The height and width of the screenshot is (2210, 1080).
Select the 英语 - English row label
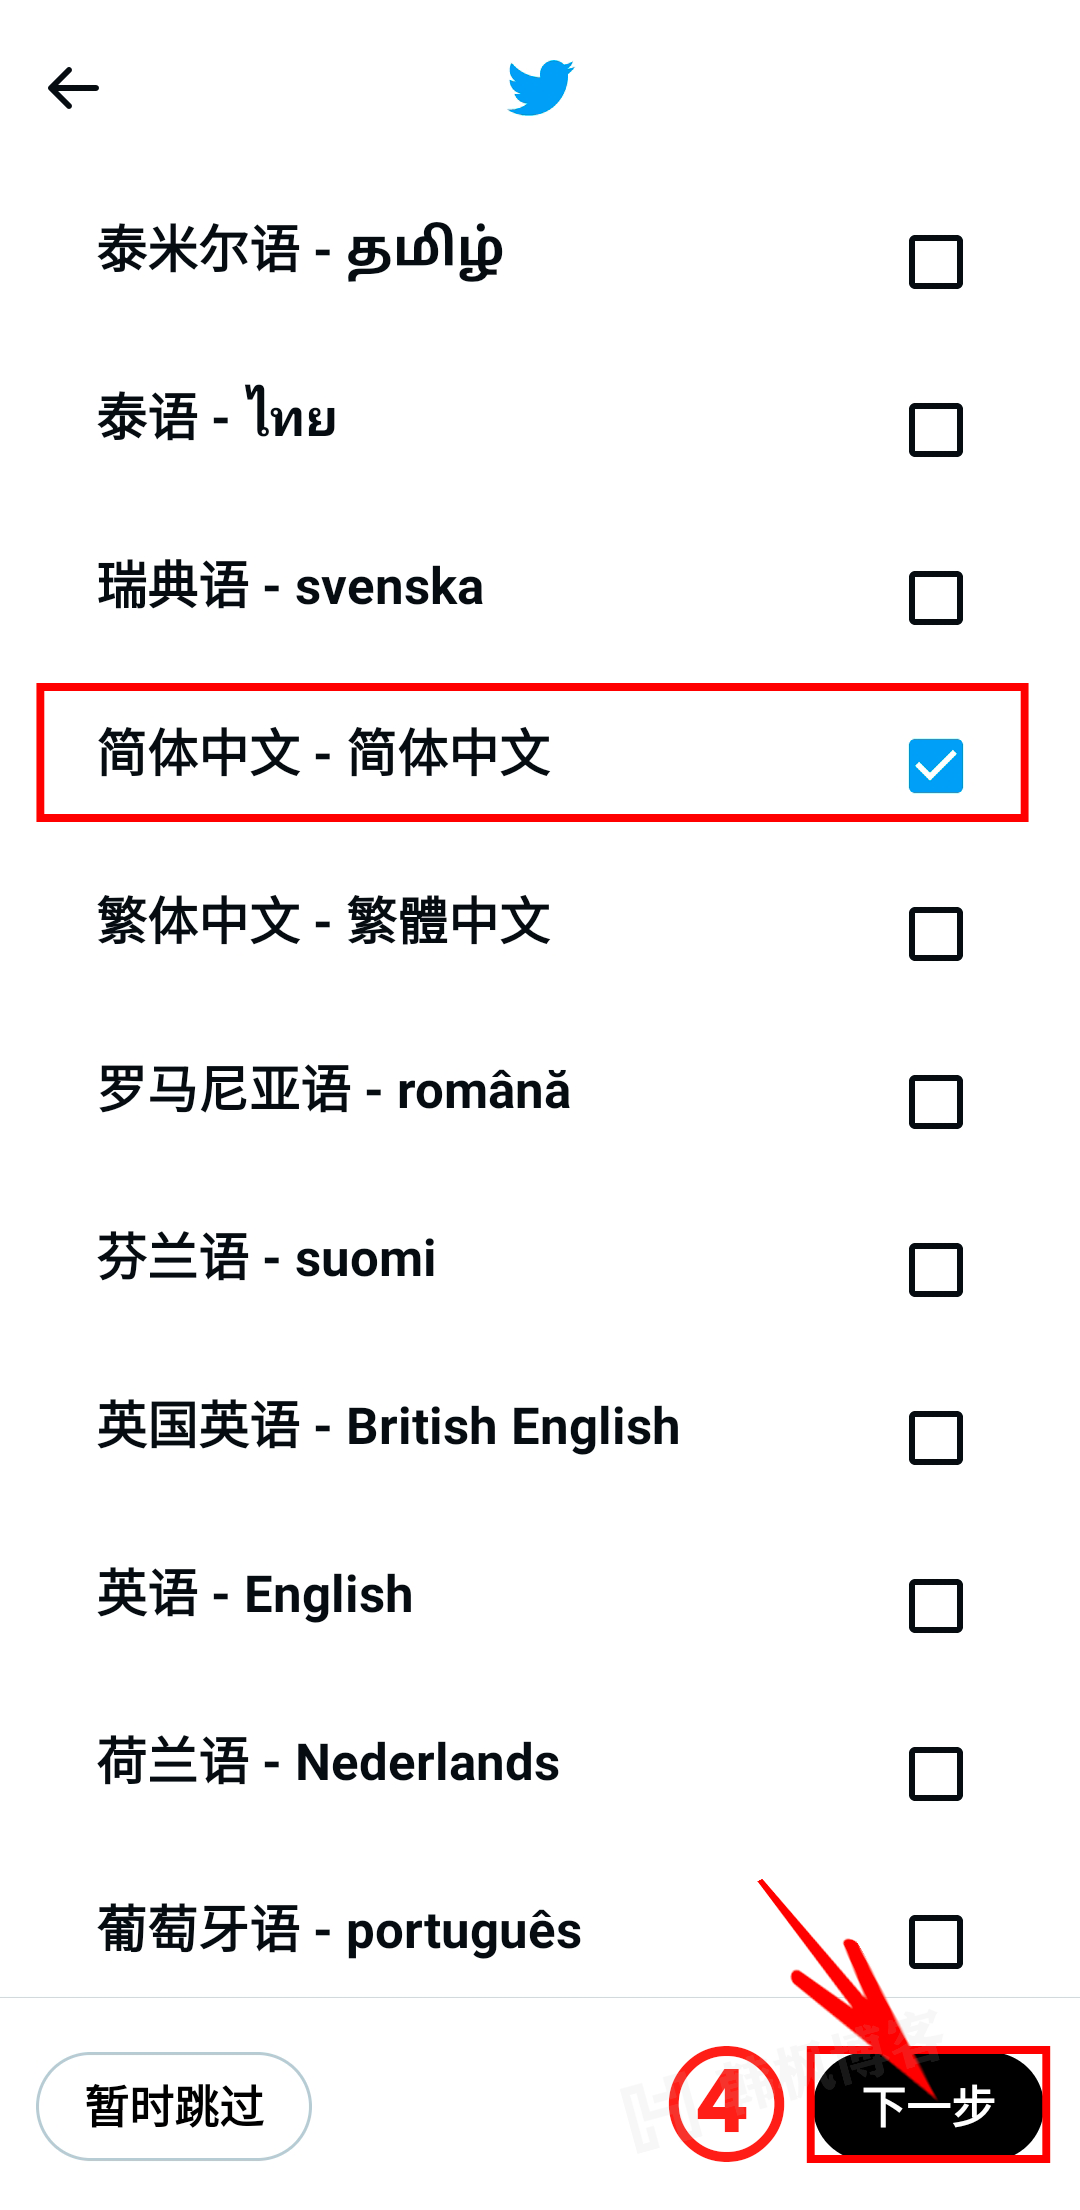[x=255, y=1594]
